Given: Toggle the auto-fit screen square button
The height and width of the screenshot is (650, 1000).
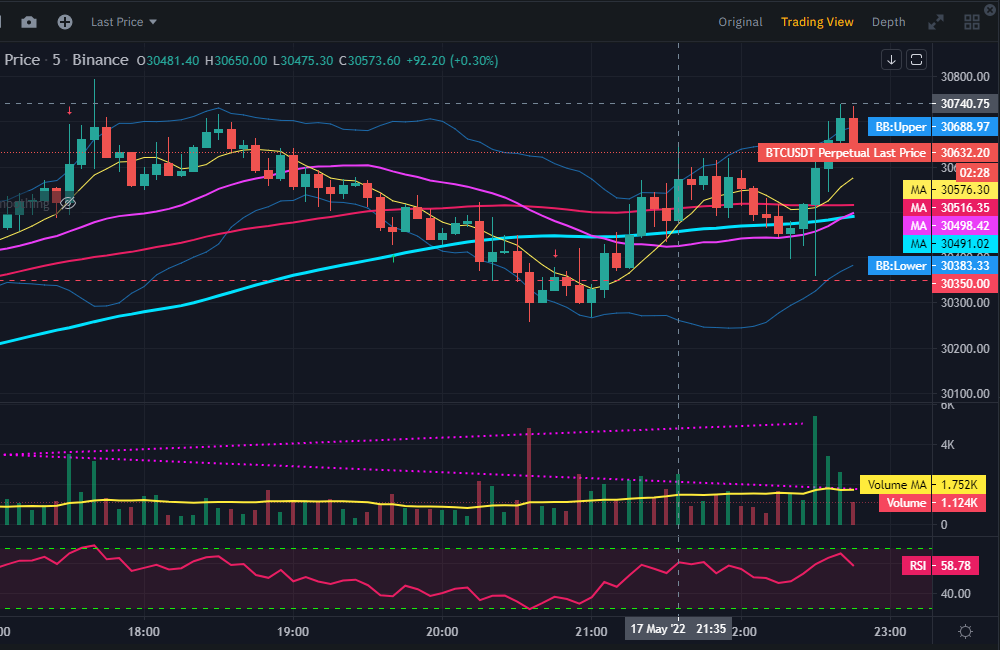Looking at the screenshot, I should [916, 60].
